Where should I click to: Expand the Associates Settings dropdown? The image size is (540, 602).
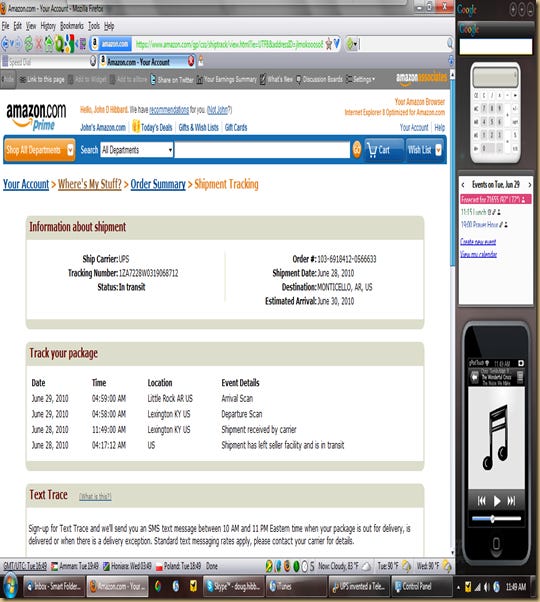click(x=360, y=79)
